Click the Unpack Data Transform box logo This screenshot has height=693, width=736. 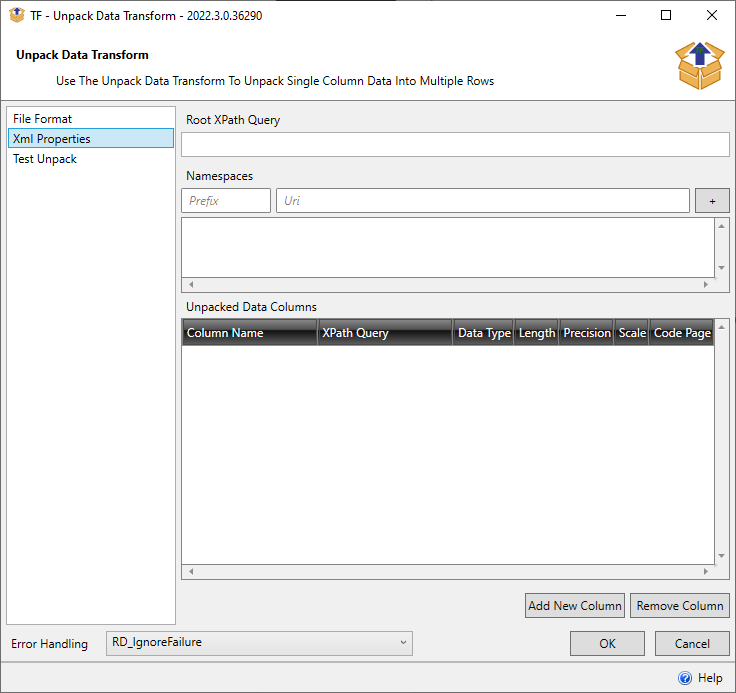[x=699, y=65]
